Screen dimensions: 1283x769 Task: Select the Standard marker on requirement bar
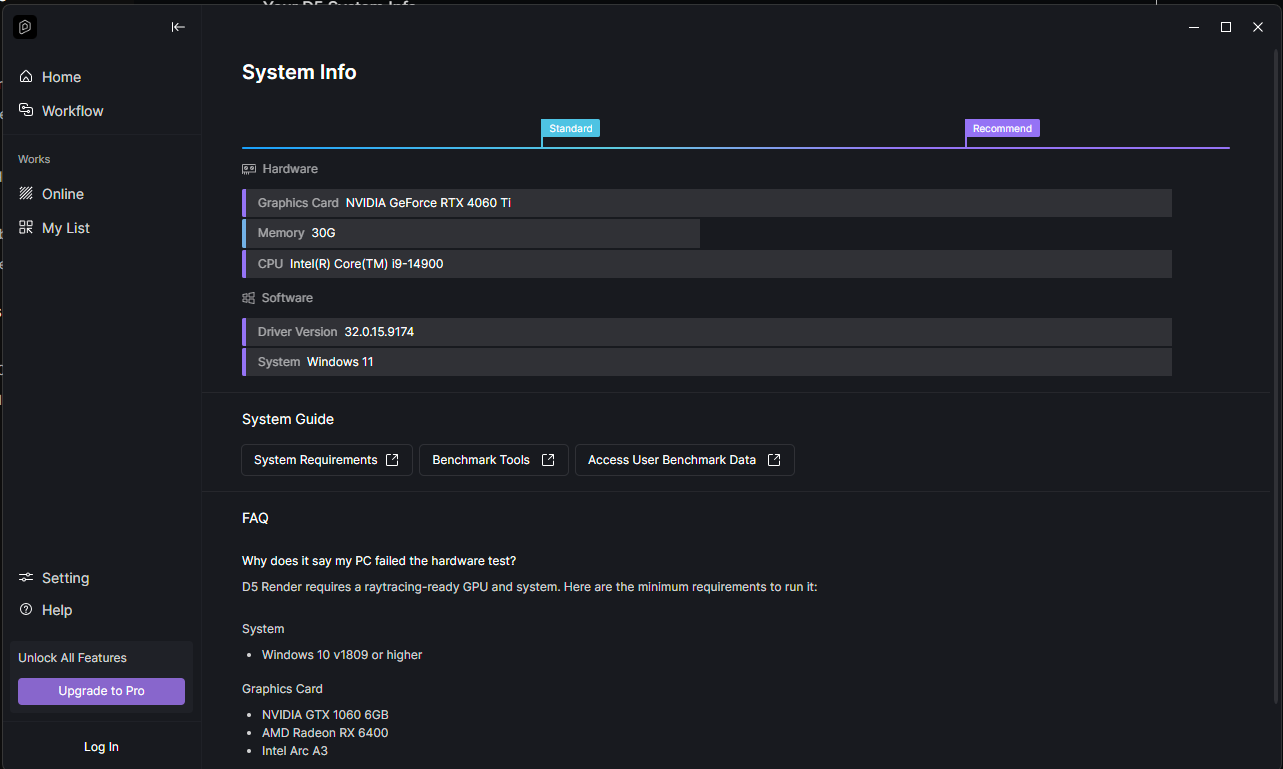click(x=570, y=128)
